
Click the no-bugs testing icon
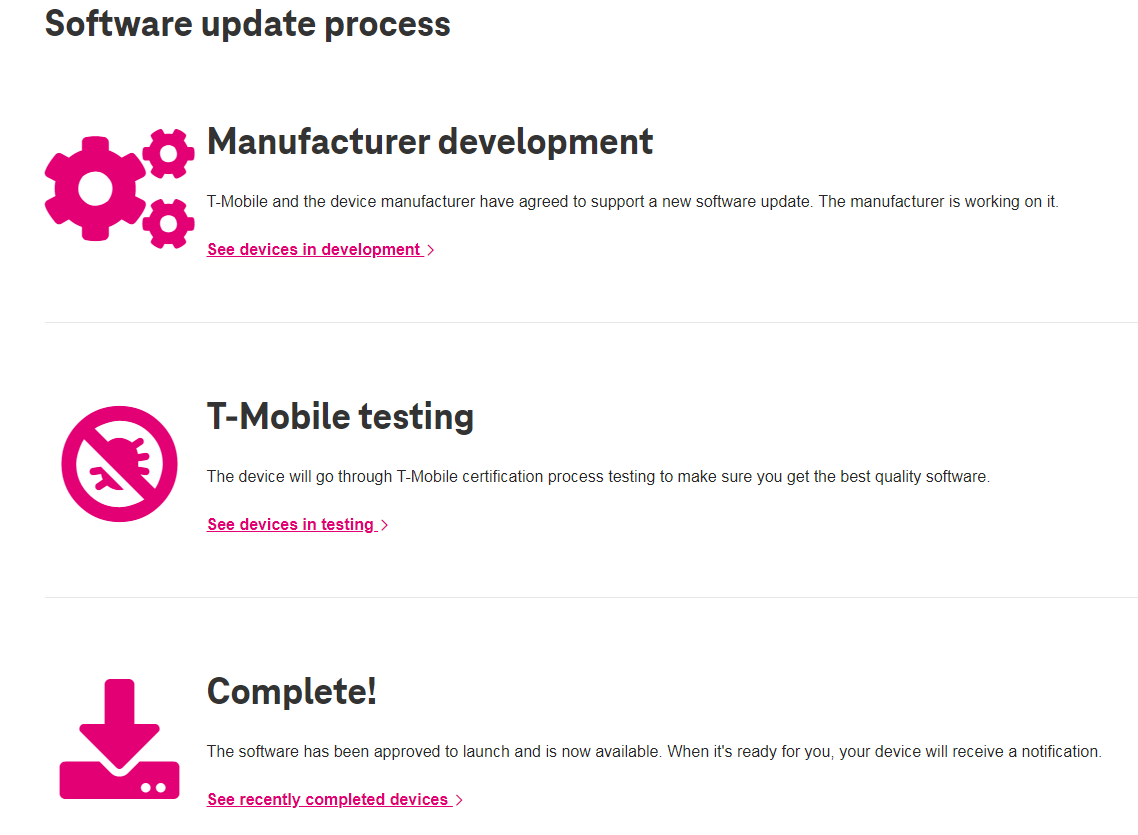pyautogui.click(x=119, y=464)
